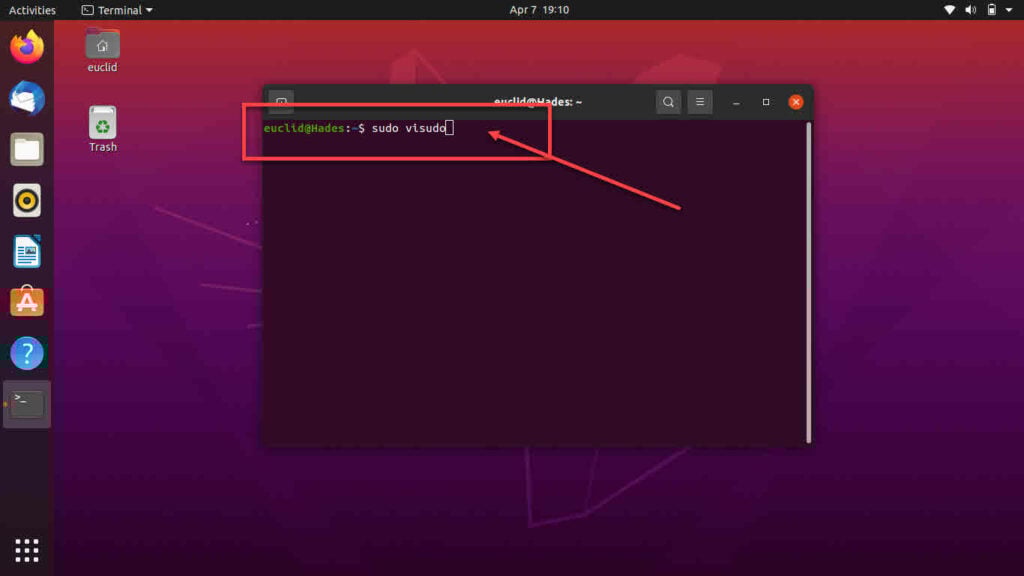This screenshot has width=1024, height=576.
Task: Click the volume speaker icon
Action: coord(970,10)
